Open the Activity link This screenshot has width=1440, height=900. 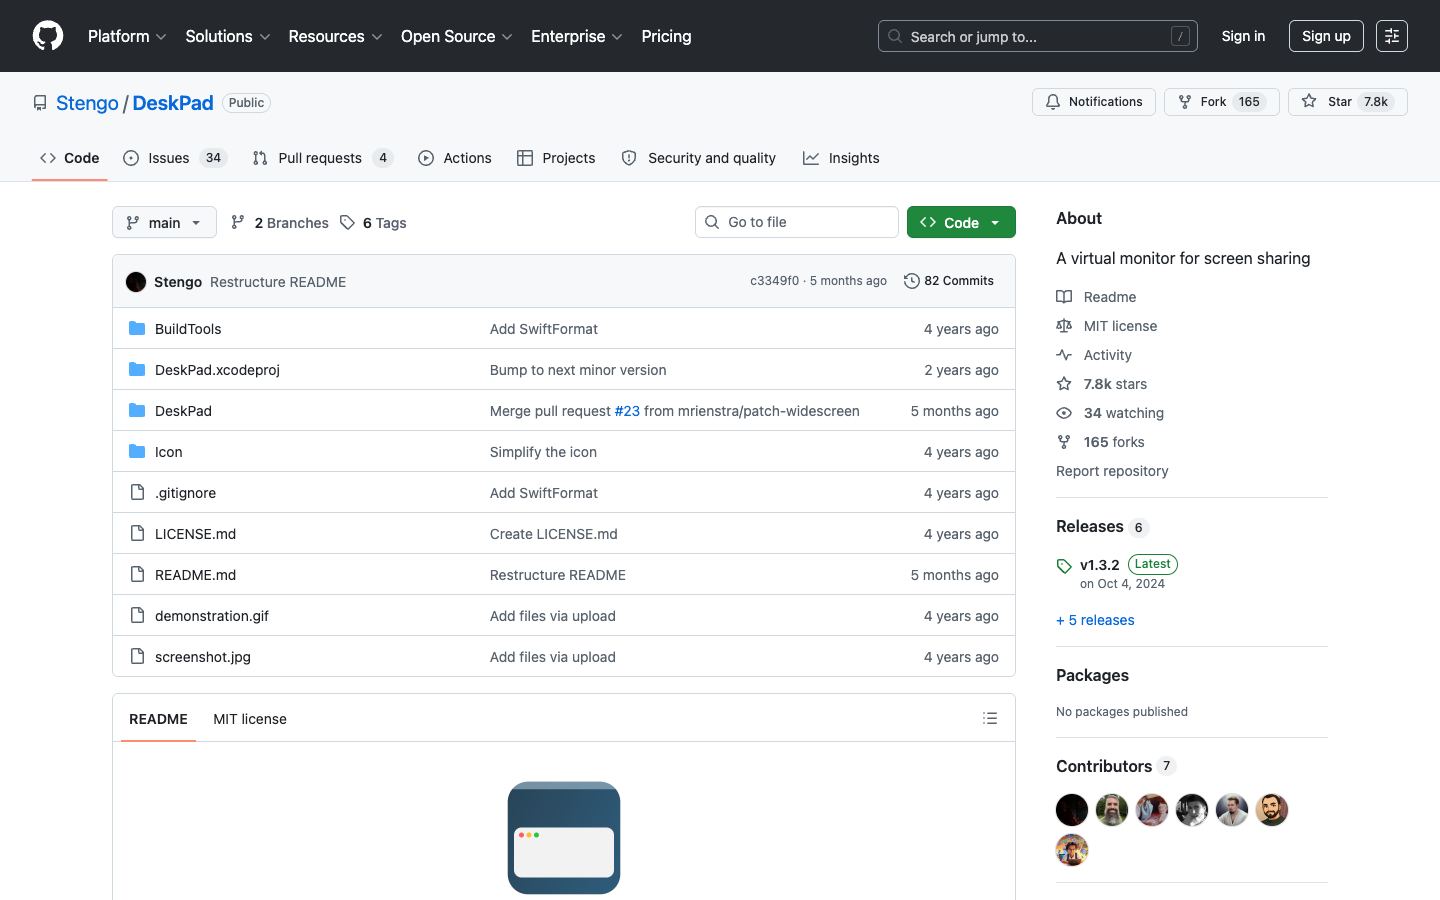point(1095,355)
